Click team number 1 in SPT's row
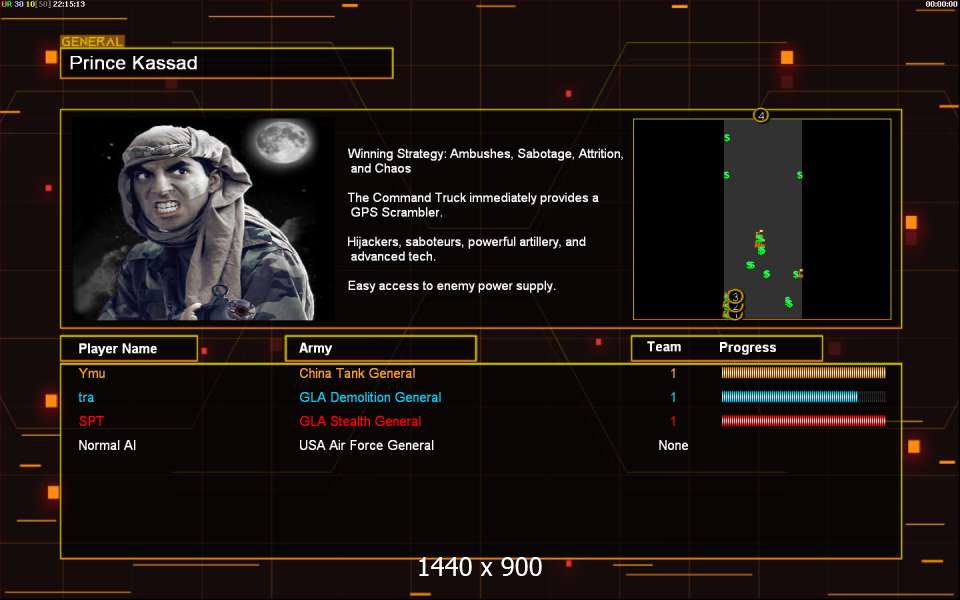The width and height of the screenshot is (960, 600). point(673,421)
